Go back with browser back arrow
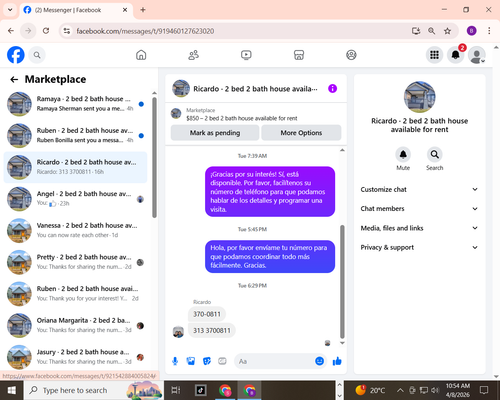Screen dimensions: 500x400 11,31
